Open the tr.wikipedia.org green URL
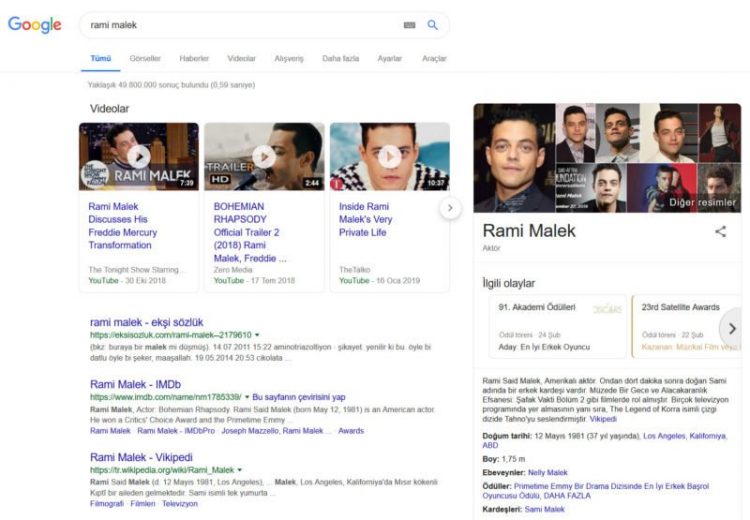 click(x=162, y=470)
